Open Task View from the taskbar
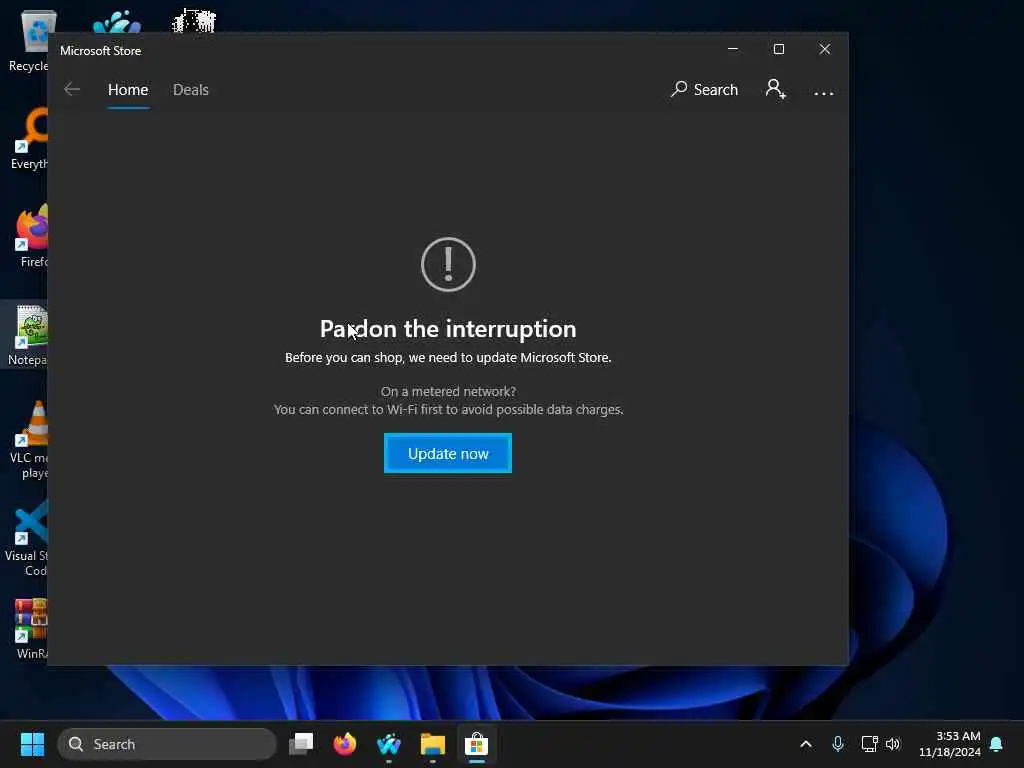 pos(301,744)
